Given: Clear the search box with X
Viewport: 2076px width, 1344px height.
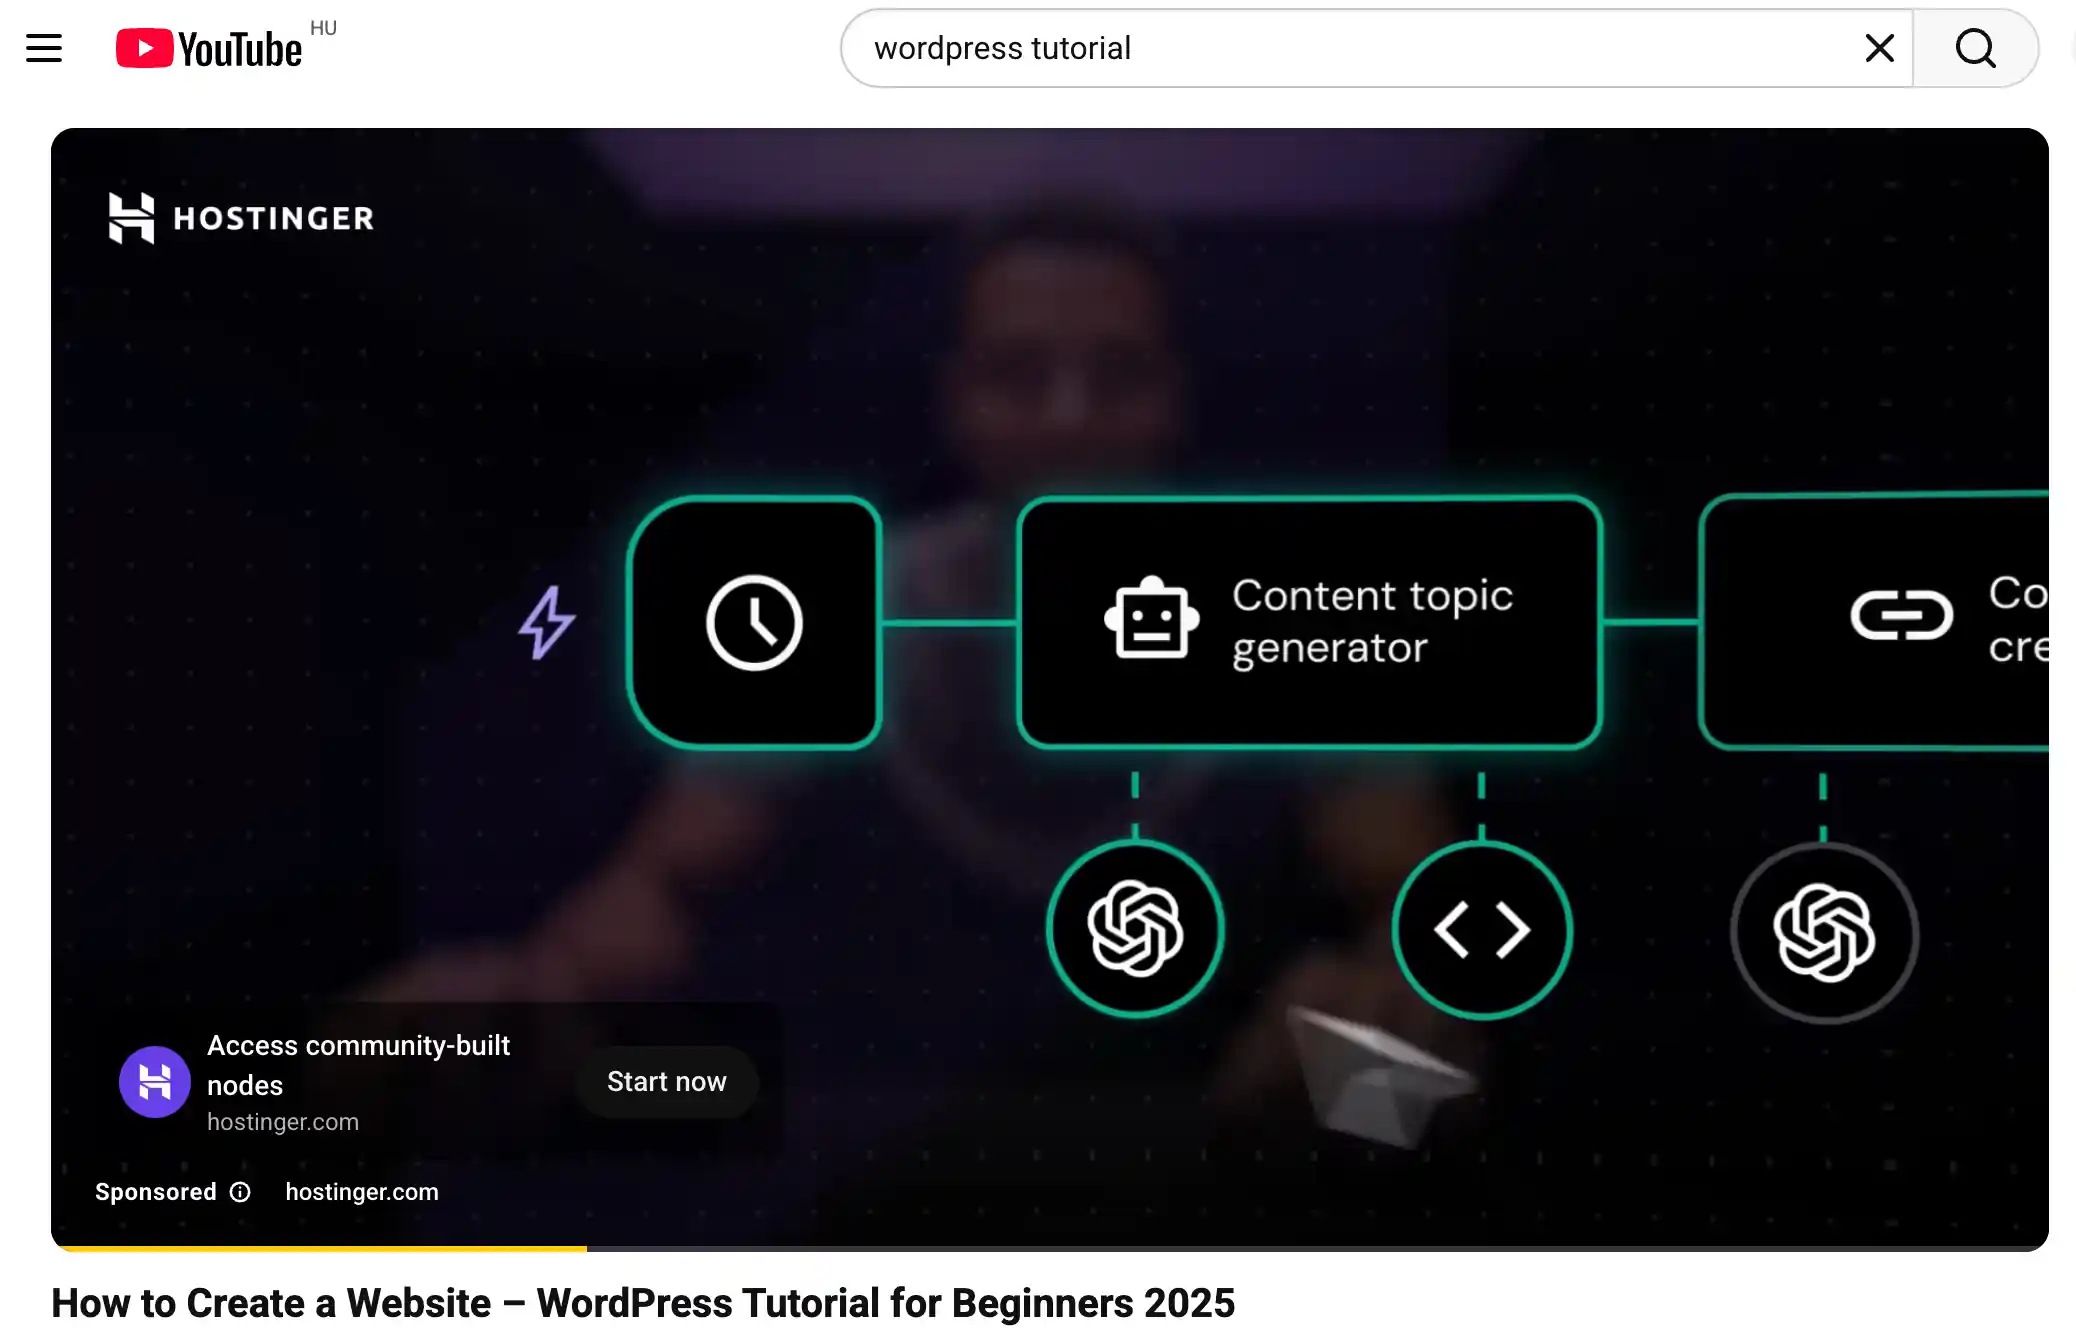Looking at the screenshot, I should pos(1879,48).
